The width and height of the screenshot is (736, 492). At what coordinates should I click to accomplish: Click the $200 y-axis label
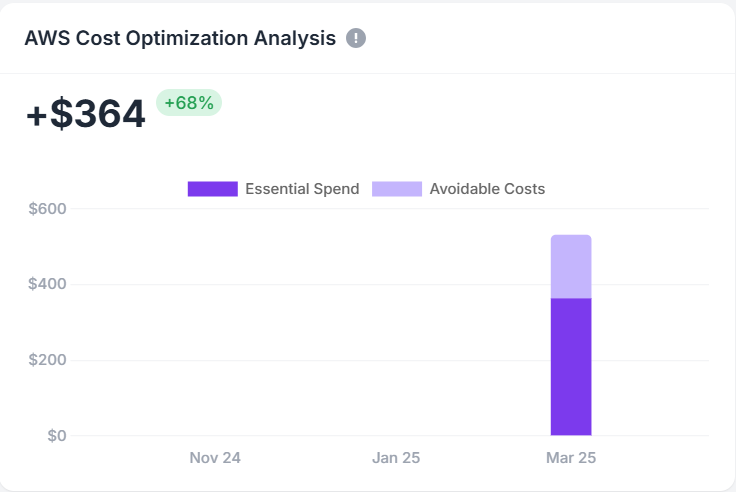(47, 360)
